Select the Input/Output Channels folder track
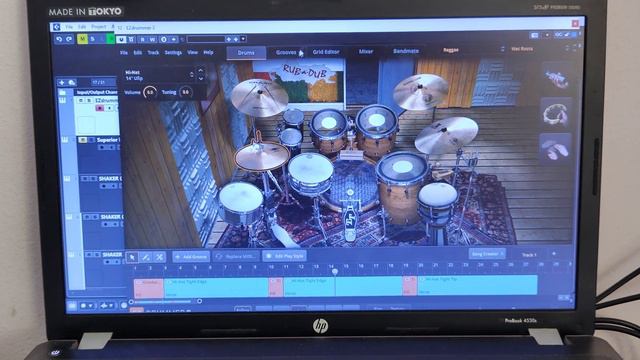 [97, 92]
